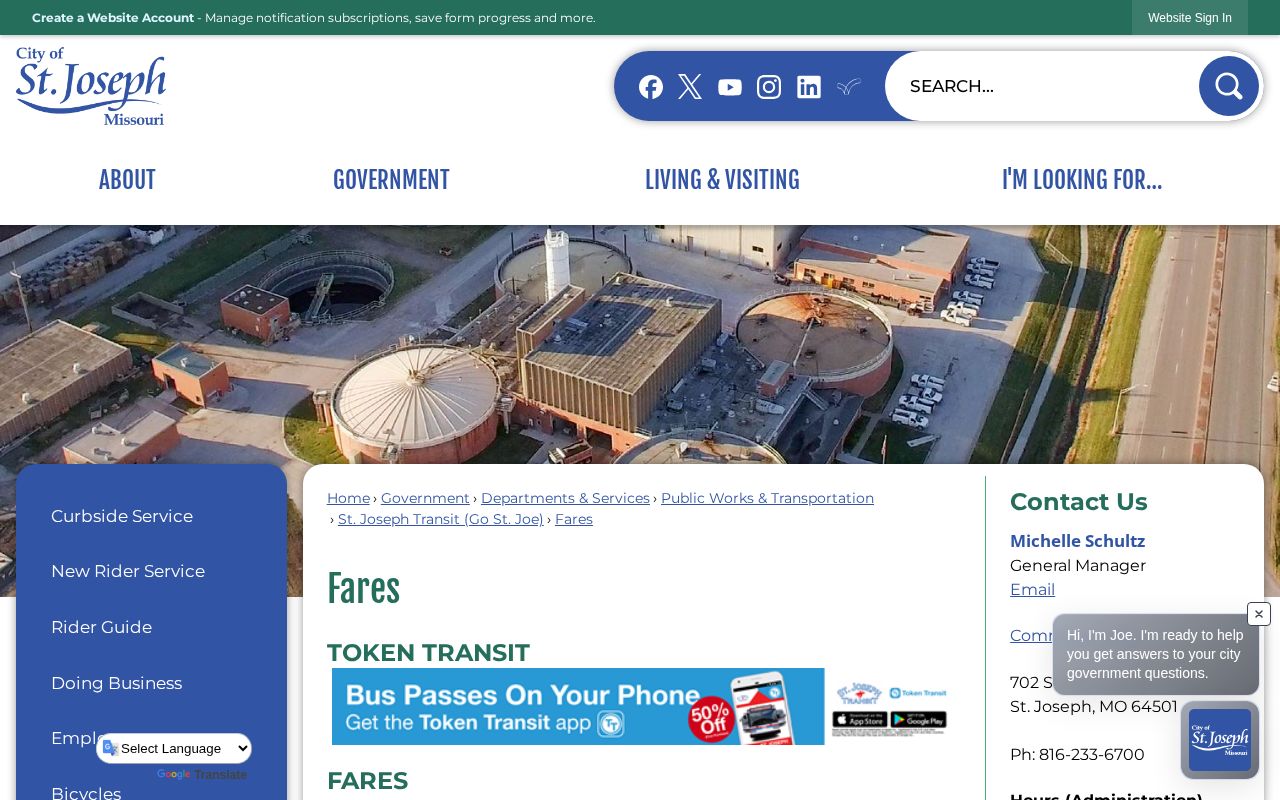
Task: Open the Living & Visiting menu
Action: (722, 180)
